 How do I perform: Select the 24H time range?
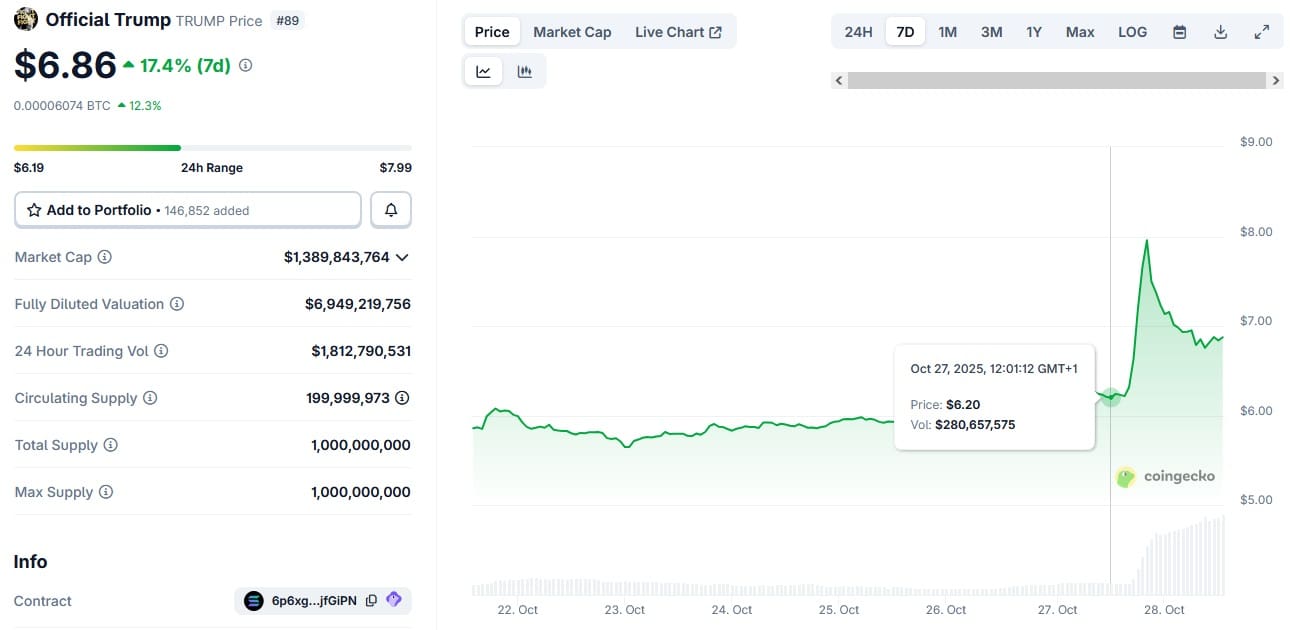(858, 32)
